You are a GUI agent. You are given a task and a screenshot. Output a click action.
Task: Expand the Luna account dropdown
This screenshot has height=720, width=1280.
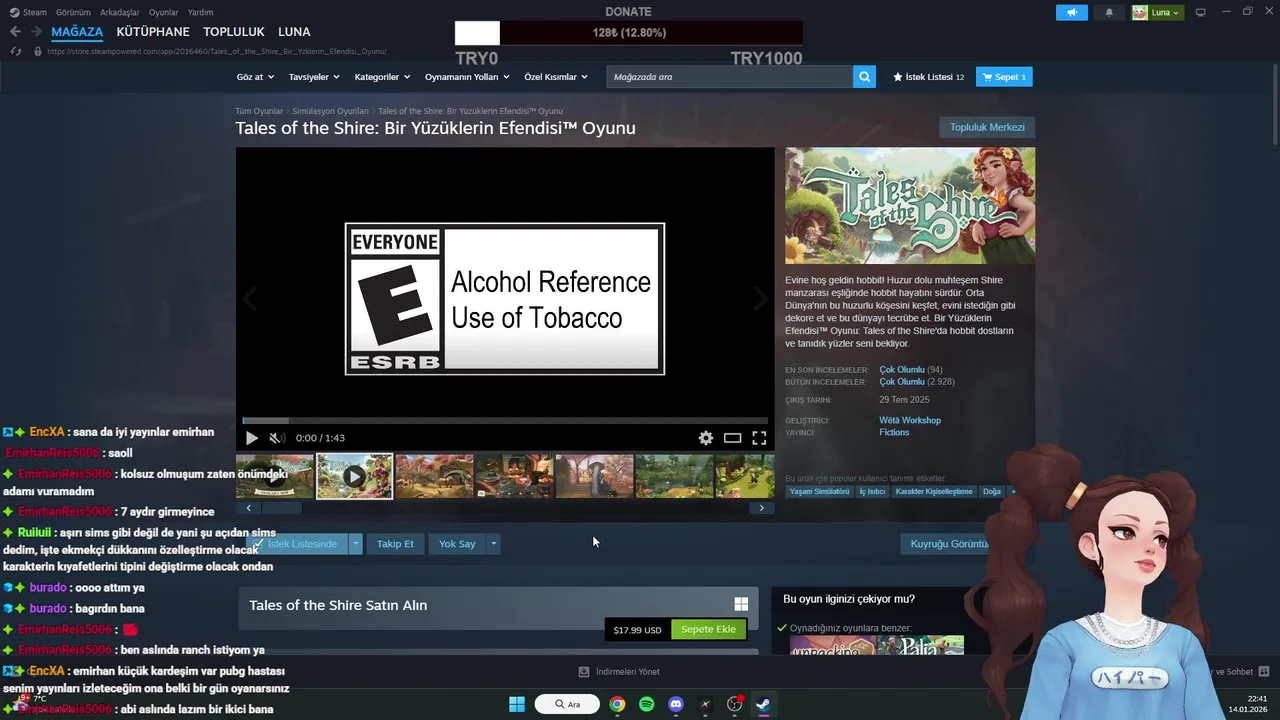pyautogui.click(x=1157, y=12)
